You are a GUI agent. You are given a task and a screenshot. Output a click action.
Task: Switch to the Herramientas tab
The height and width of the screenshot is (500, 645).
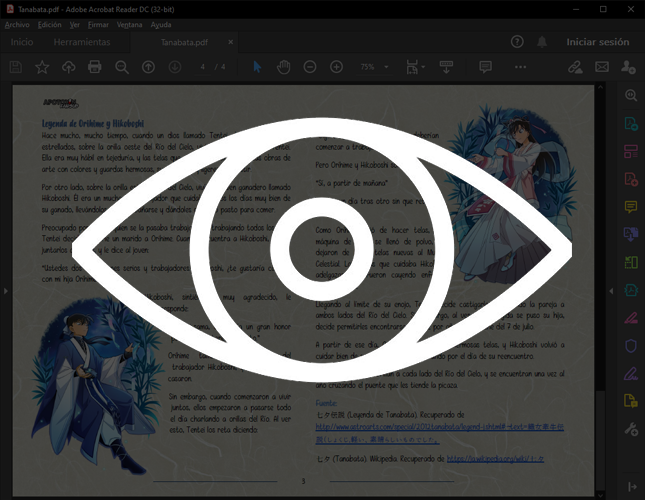coord(82,42)
